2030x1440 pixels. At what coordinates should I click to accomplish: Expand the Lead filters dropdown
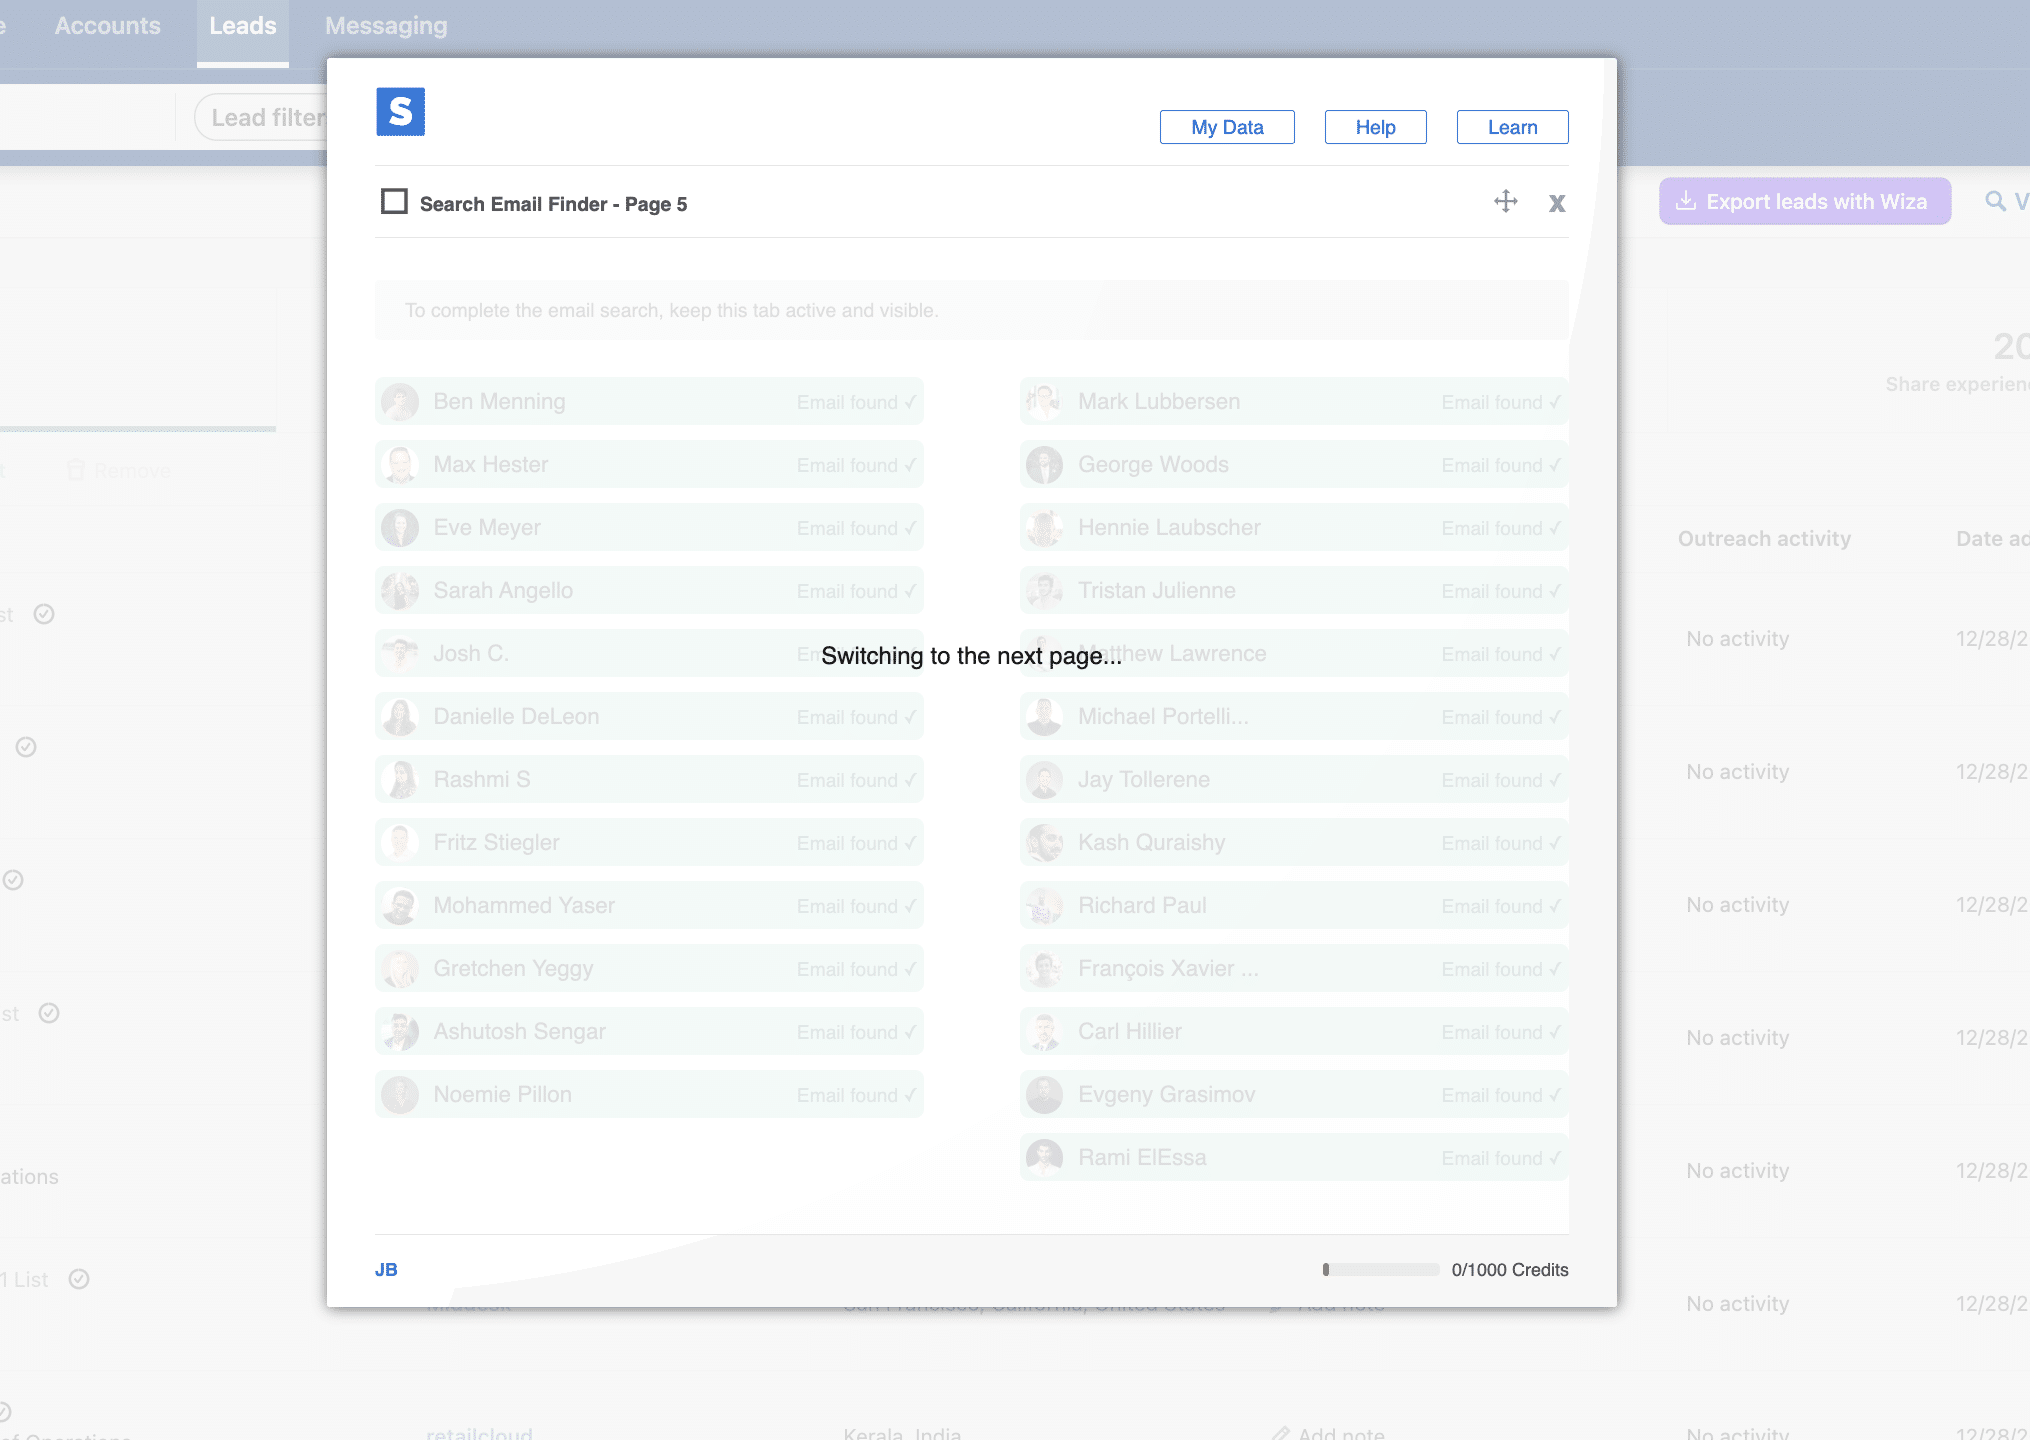[x=271, y=117]
